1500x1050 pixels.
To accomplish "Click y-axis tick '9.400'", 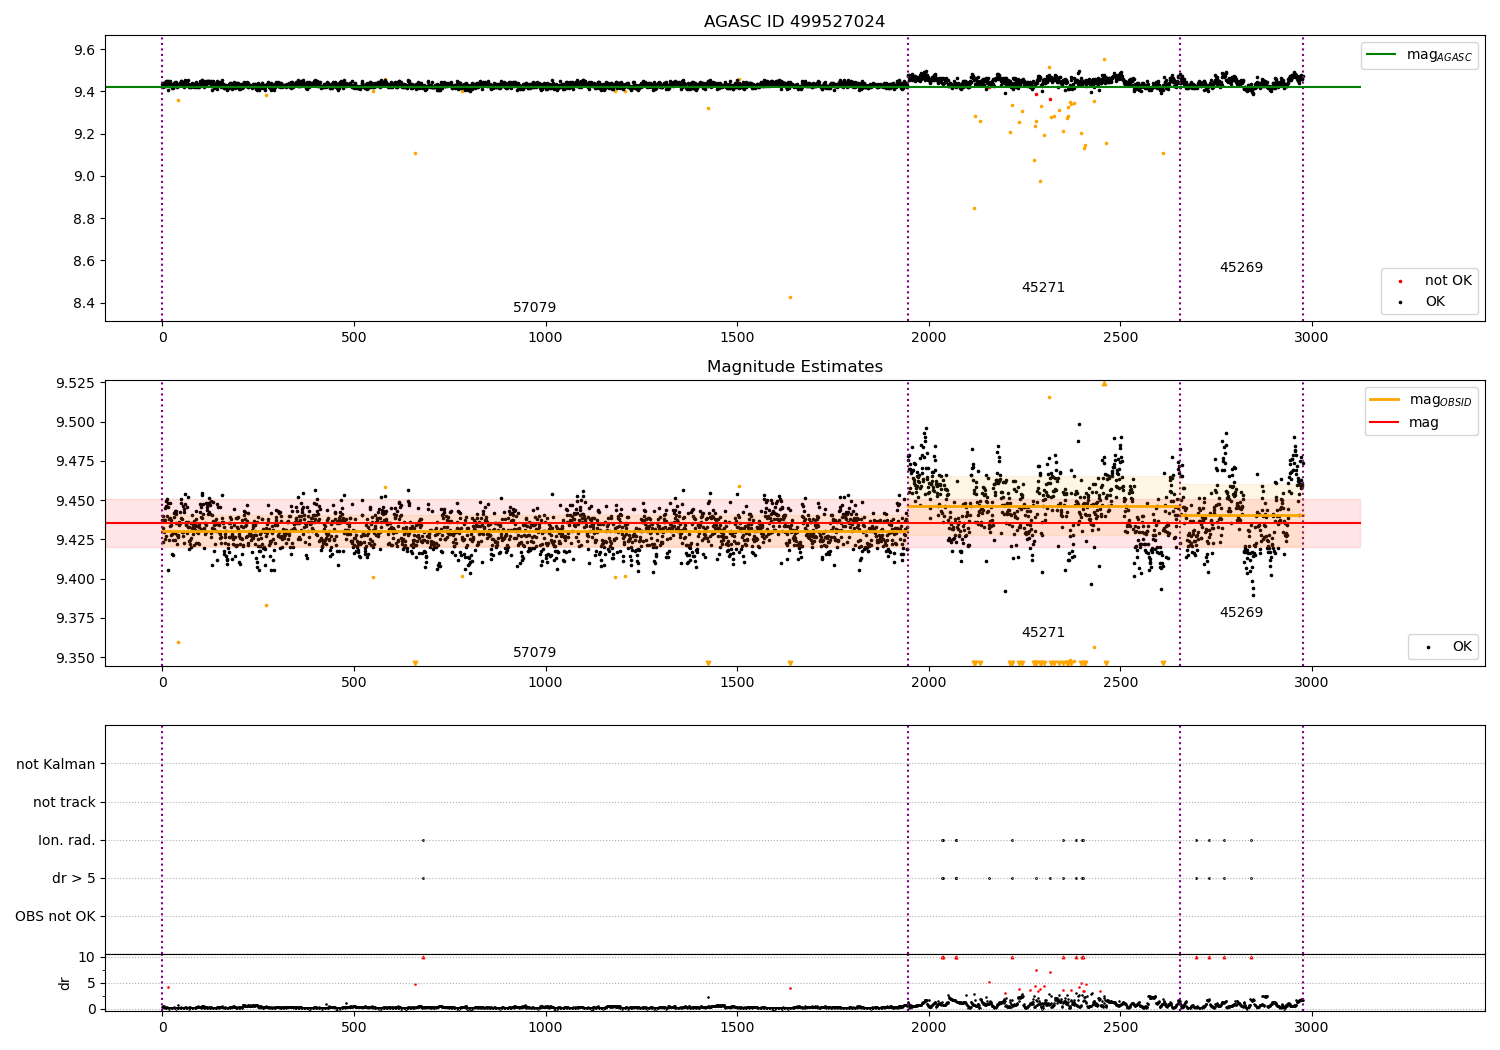I will point(77,580).
